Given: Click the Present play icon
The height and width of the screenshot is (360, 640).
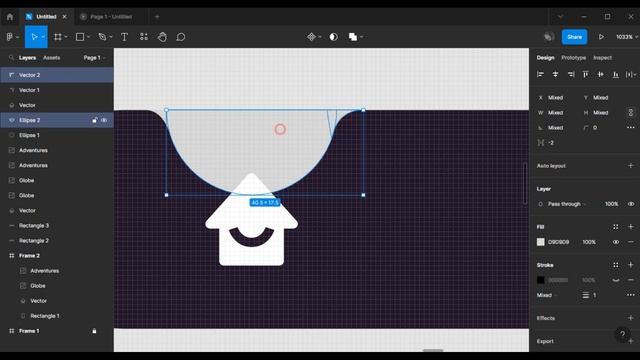Looking at the screenshot, I should point(601,37).
